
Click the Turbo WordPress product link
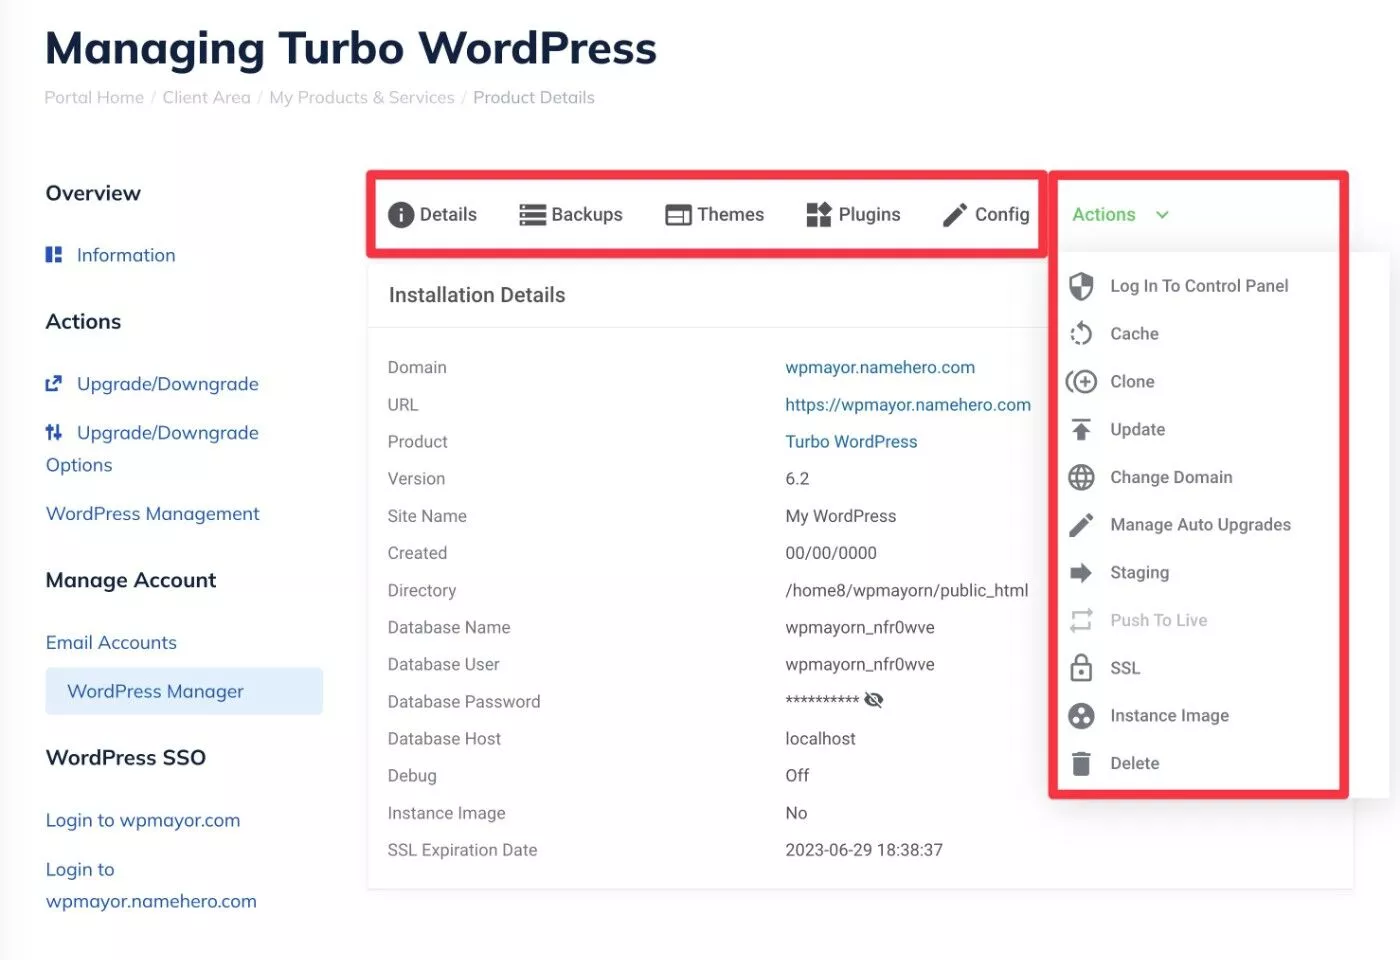[x=851, y=442]
